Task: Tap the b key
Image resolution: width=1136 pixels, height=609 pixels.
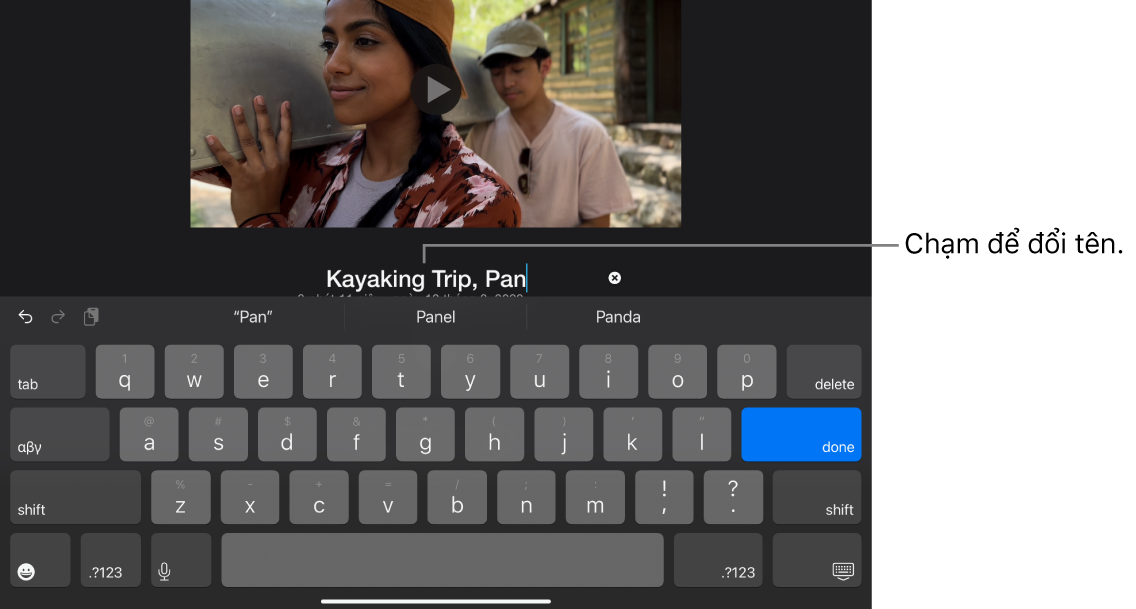Action: pos(457,497)
